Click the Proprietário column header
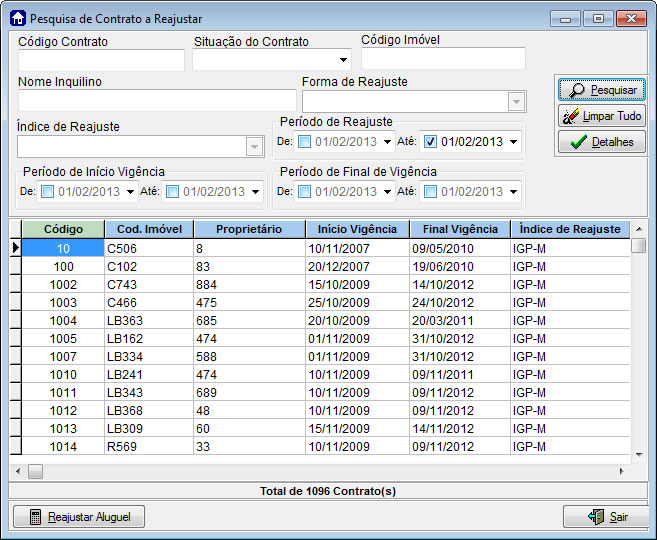Viewport: 657px width, 540px height. [x=249, y=229]
